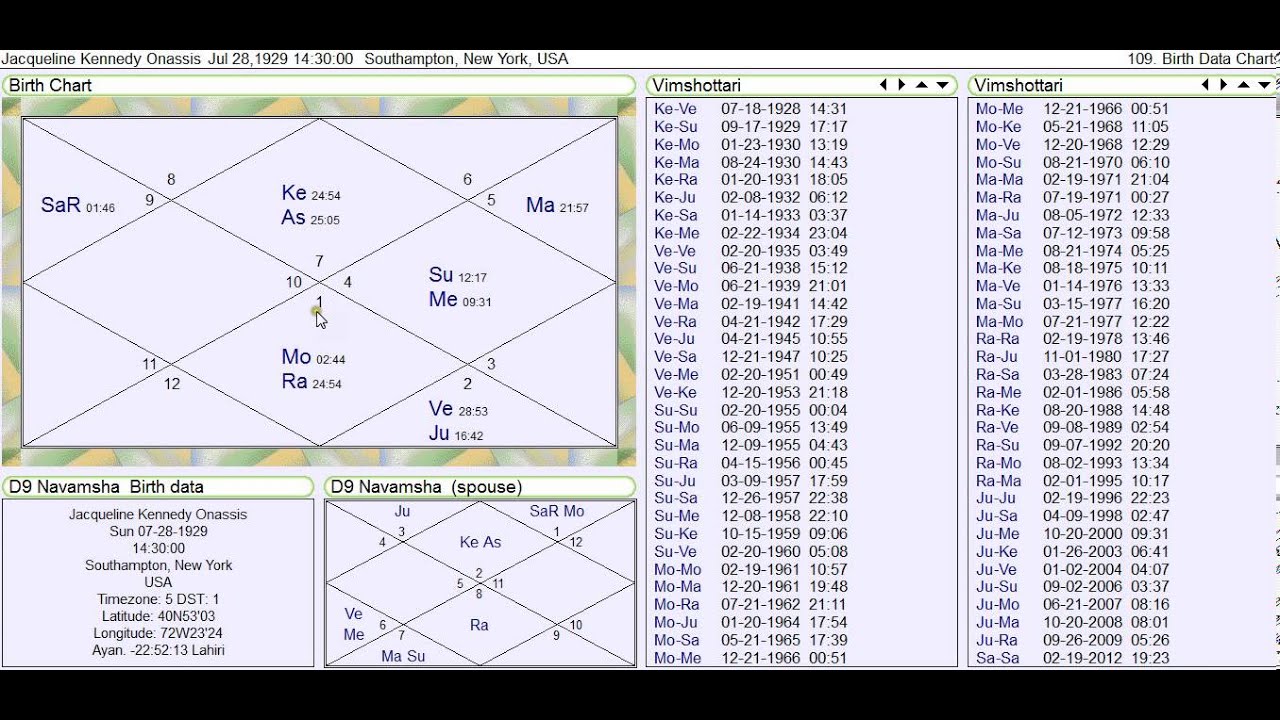Select Mo 02:44 in birth chart
This screenshot has height=720, width=1280.
313,357
